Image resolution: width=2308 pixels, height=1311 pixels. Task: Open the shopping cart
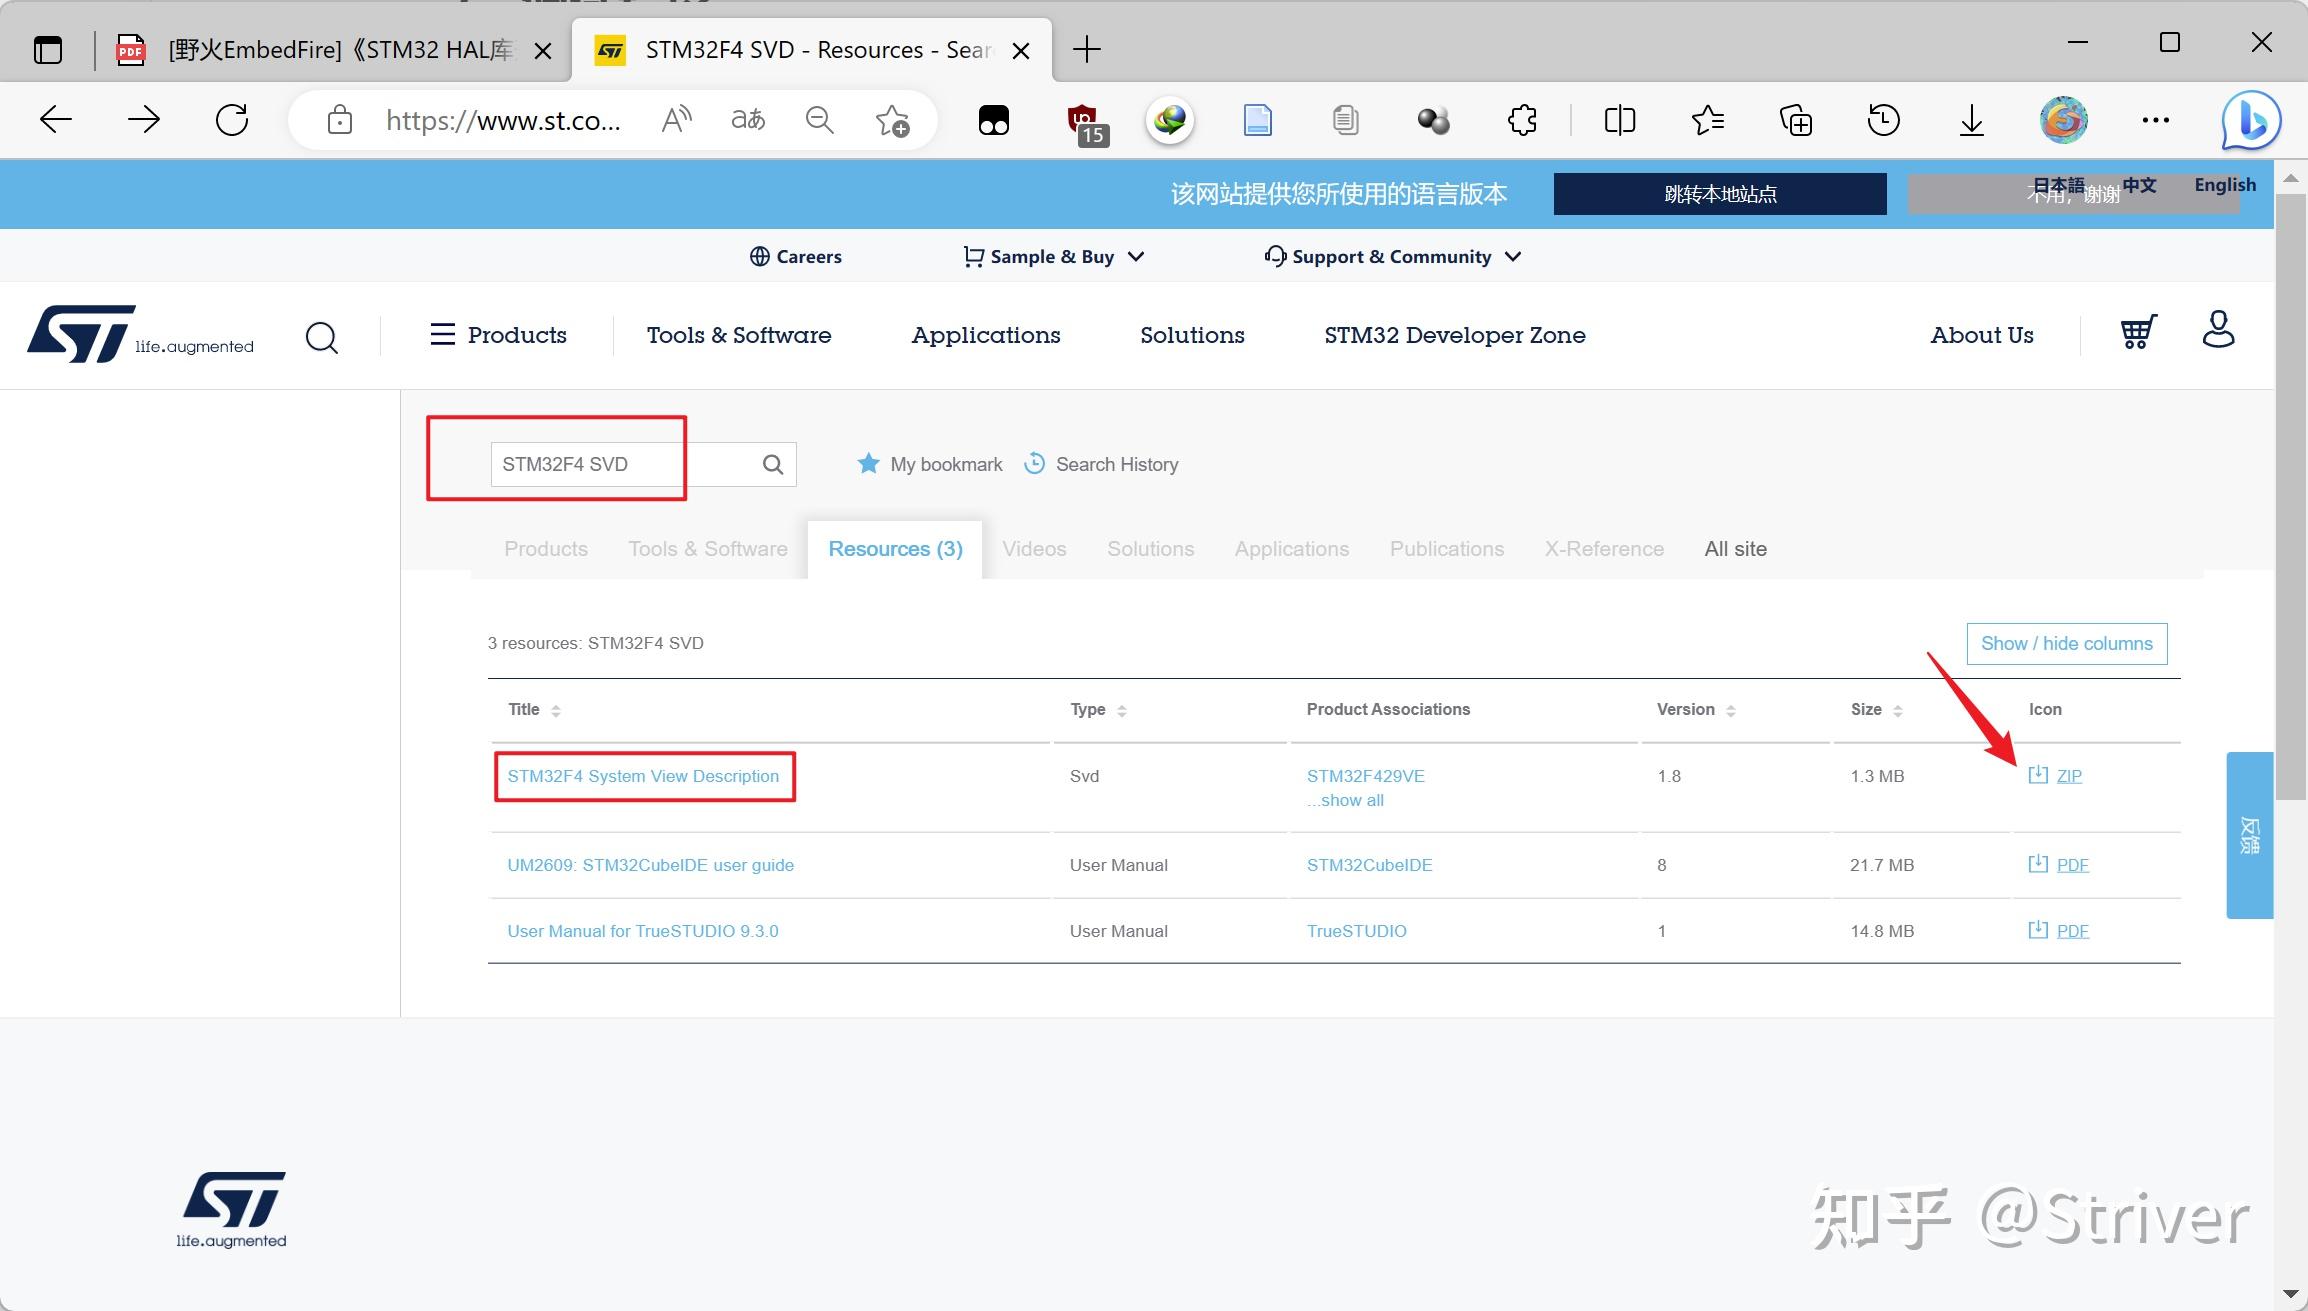click(2138, 331)
